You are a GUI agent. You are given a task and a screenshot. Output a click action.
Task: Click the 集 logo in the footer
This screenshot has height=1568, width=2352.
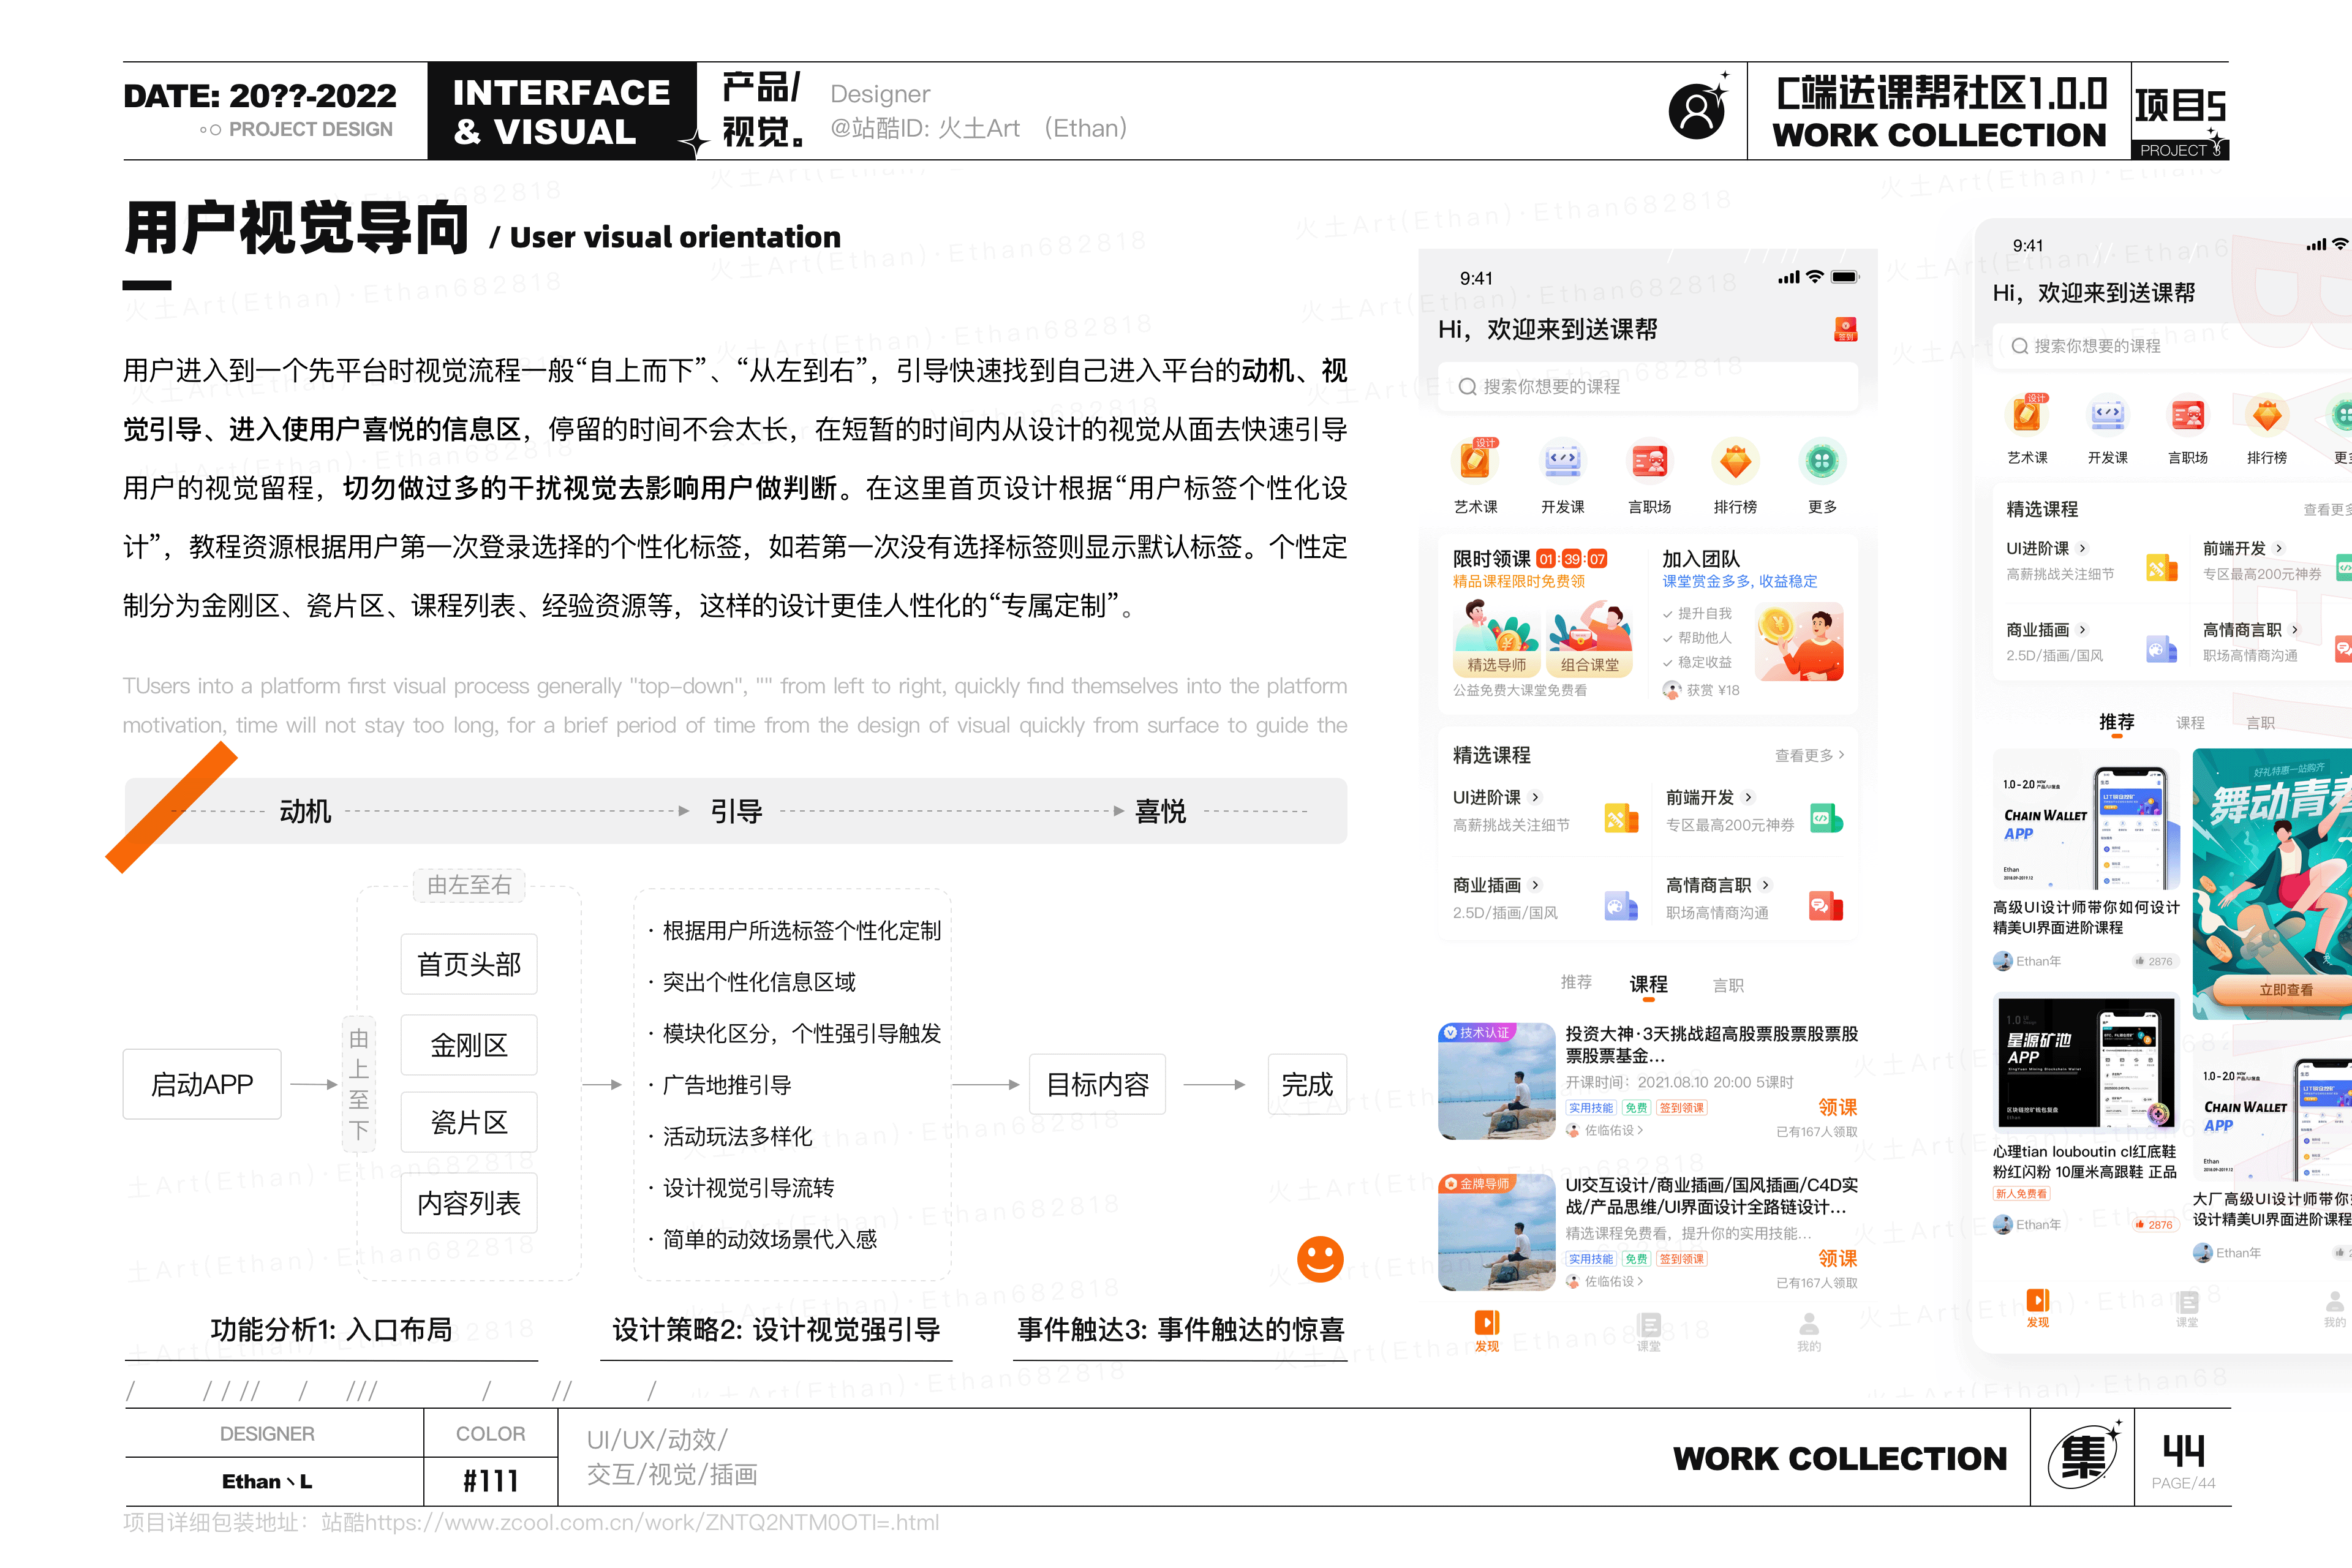(x=2084, y=1458)
